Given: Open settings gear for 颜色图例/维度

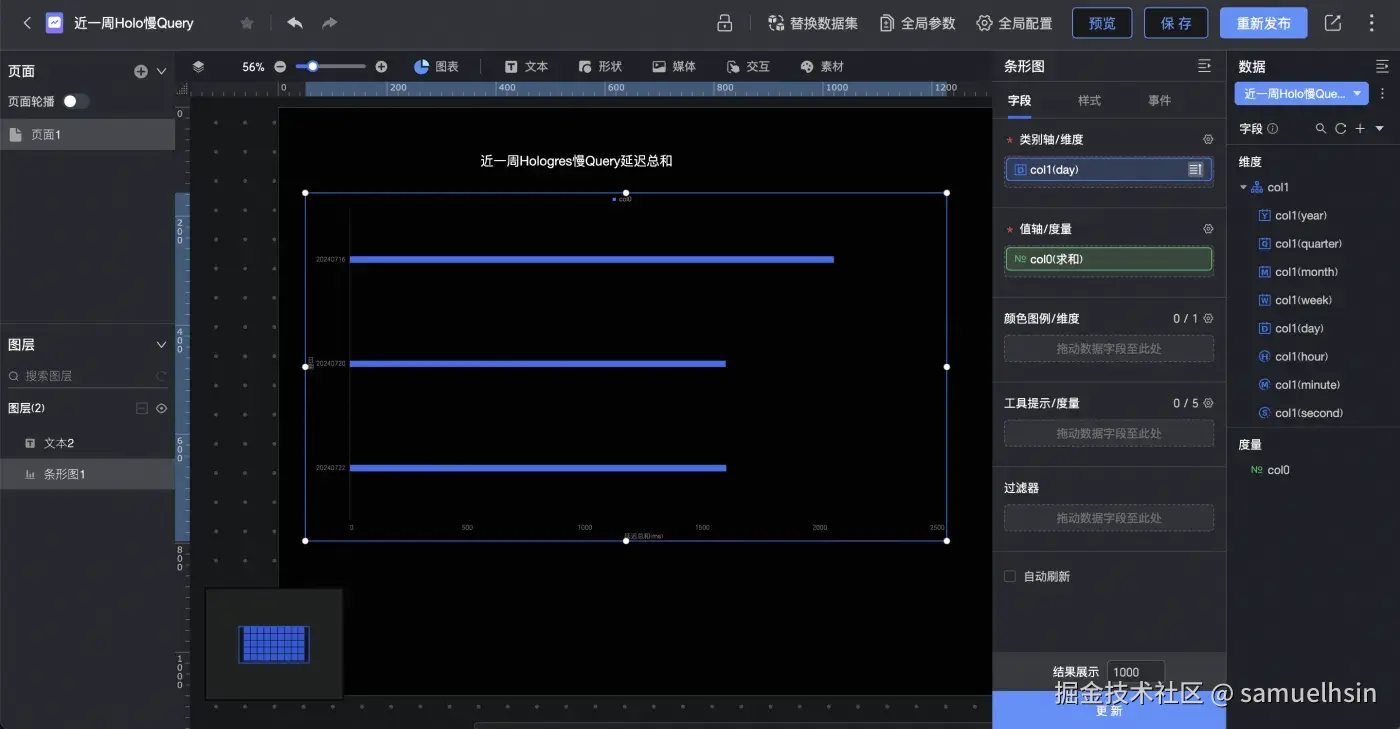Looking at the screenshot, I should pos(1208,318).
